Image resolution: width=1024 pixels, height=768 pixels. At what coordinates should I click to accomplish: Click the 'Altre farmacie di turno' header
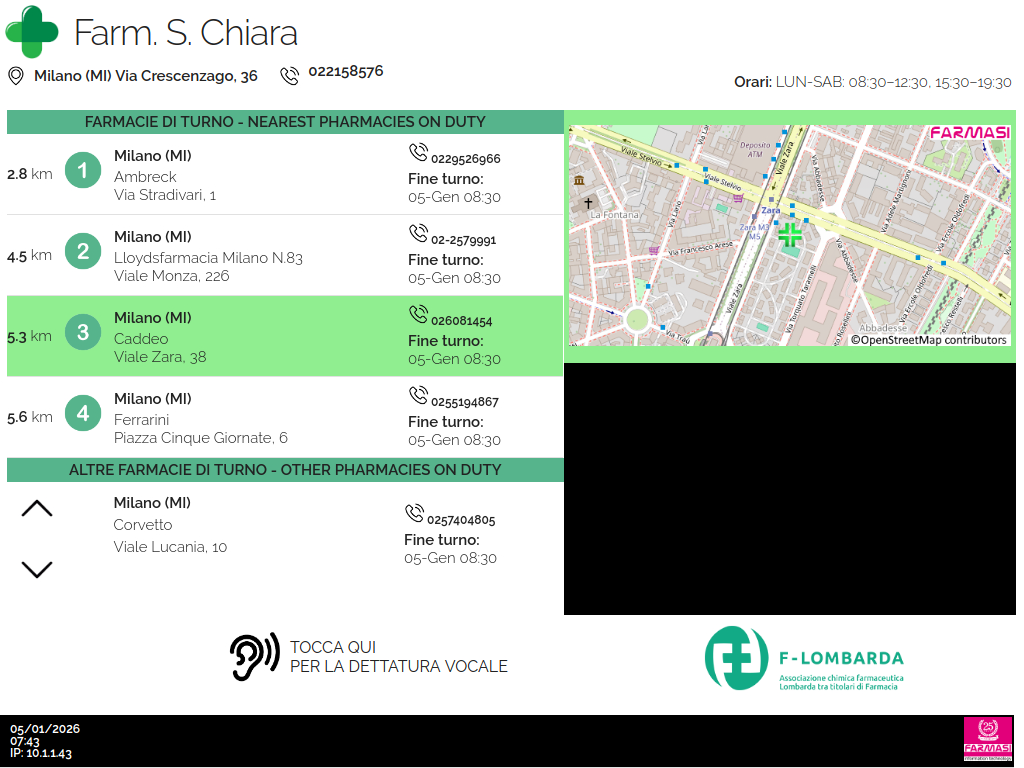click(x=285, y=470)
